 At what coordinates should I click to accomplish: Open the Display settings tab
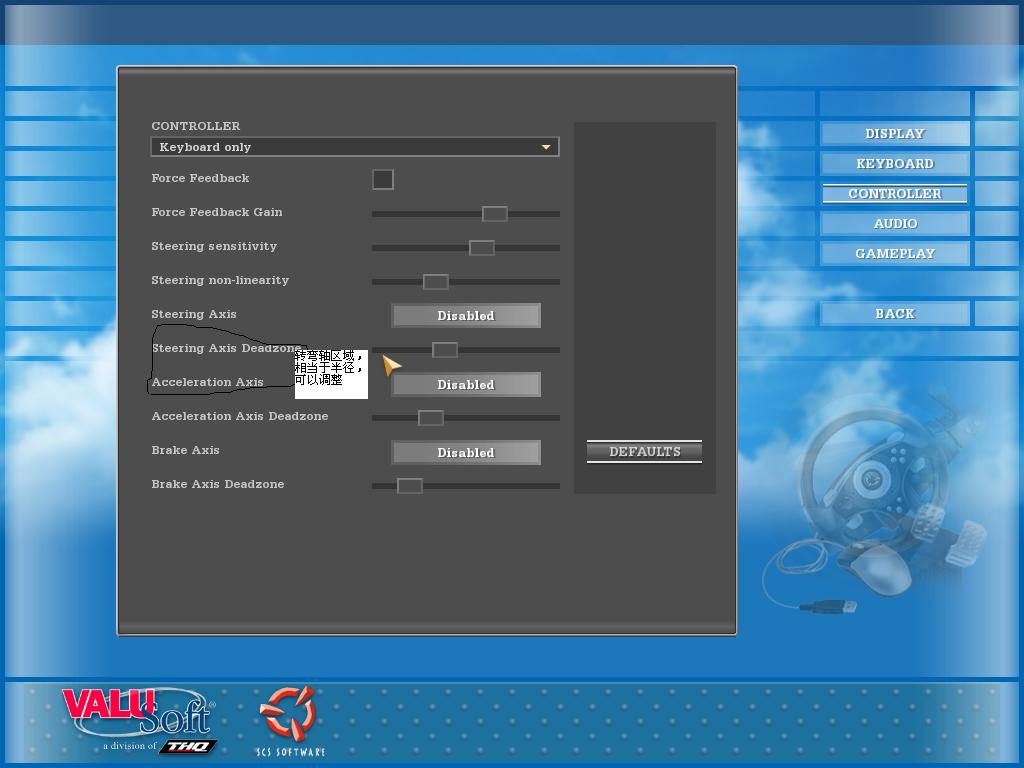click(x=894, y=134)
